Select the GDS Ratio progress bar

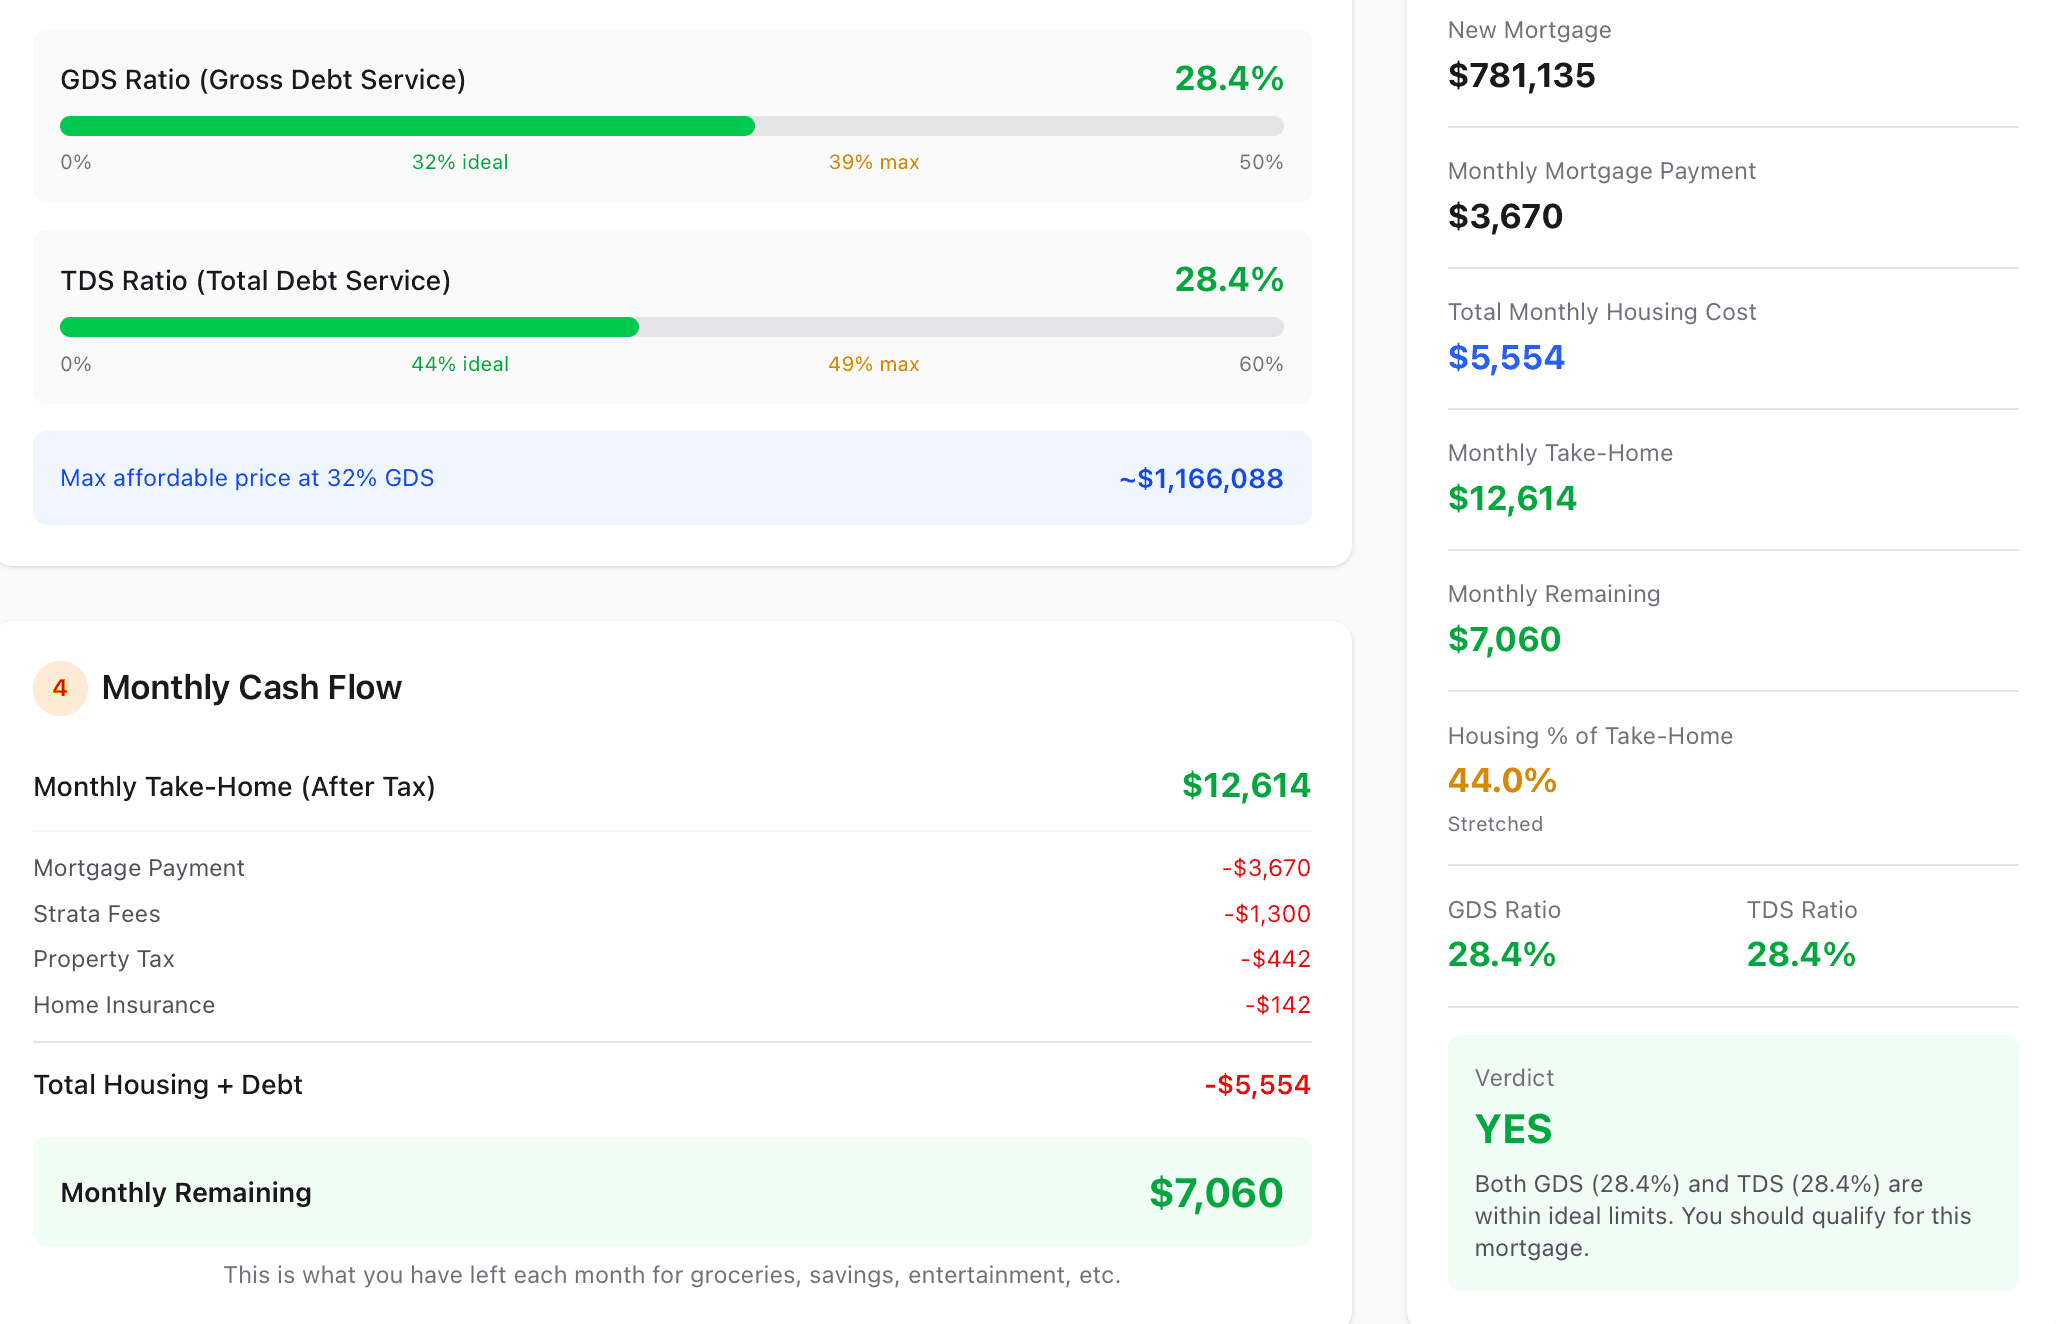pos(672,126)
